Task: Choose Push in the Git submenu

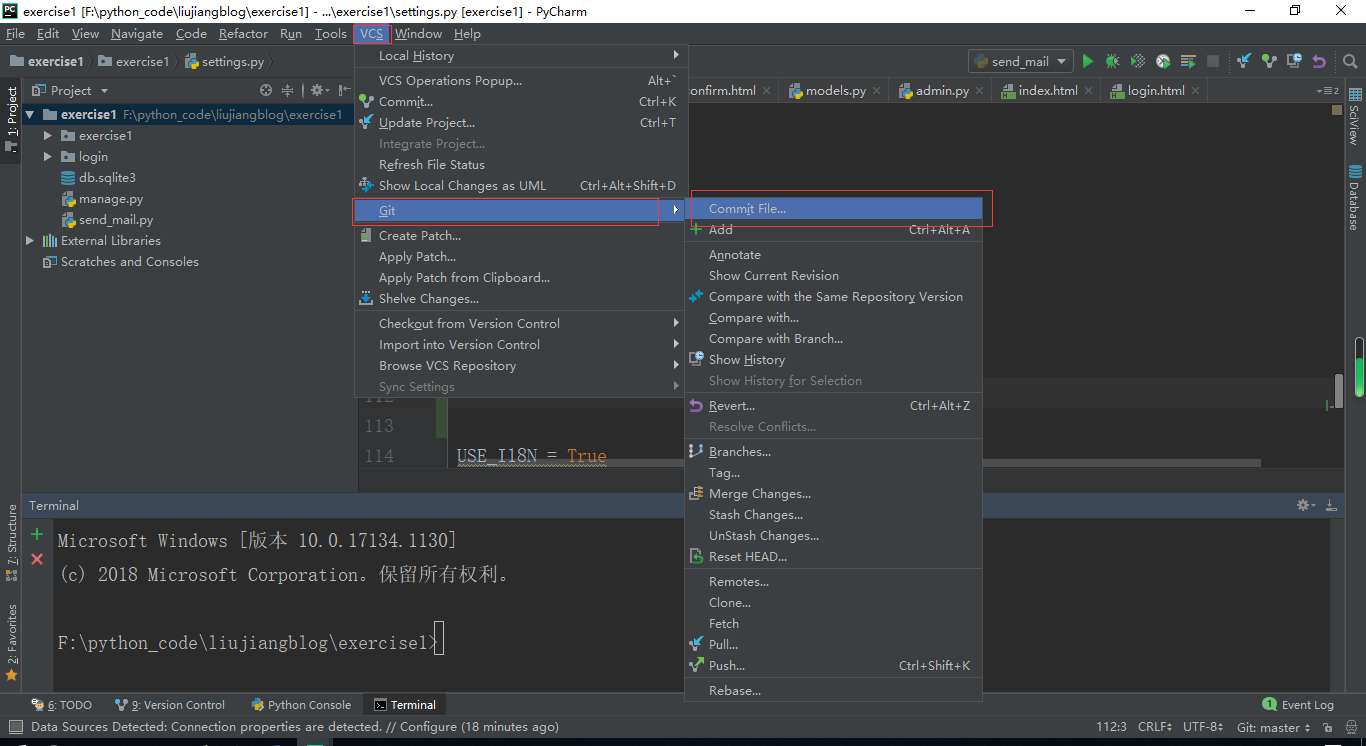Action: click(x=833, y=665)
